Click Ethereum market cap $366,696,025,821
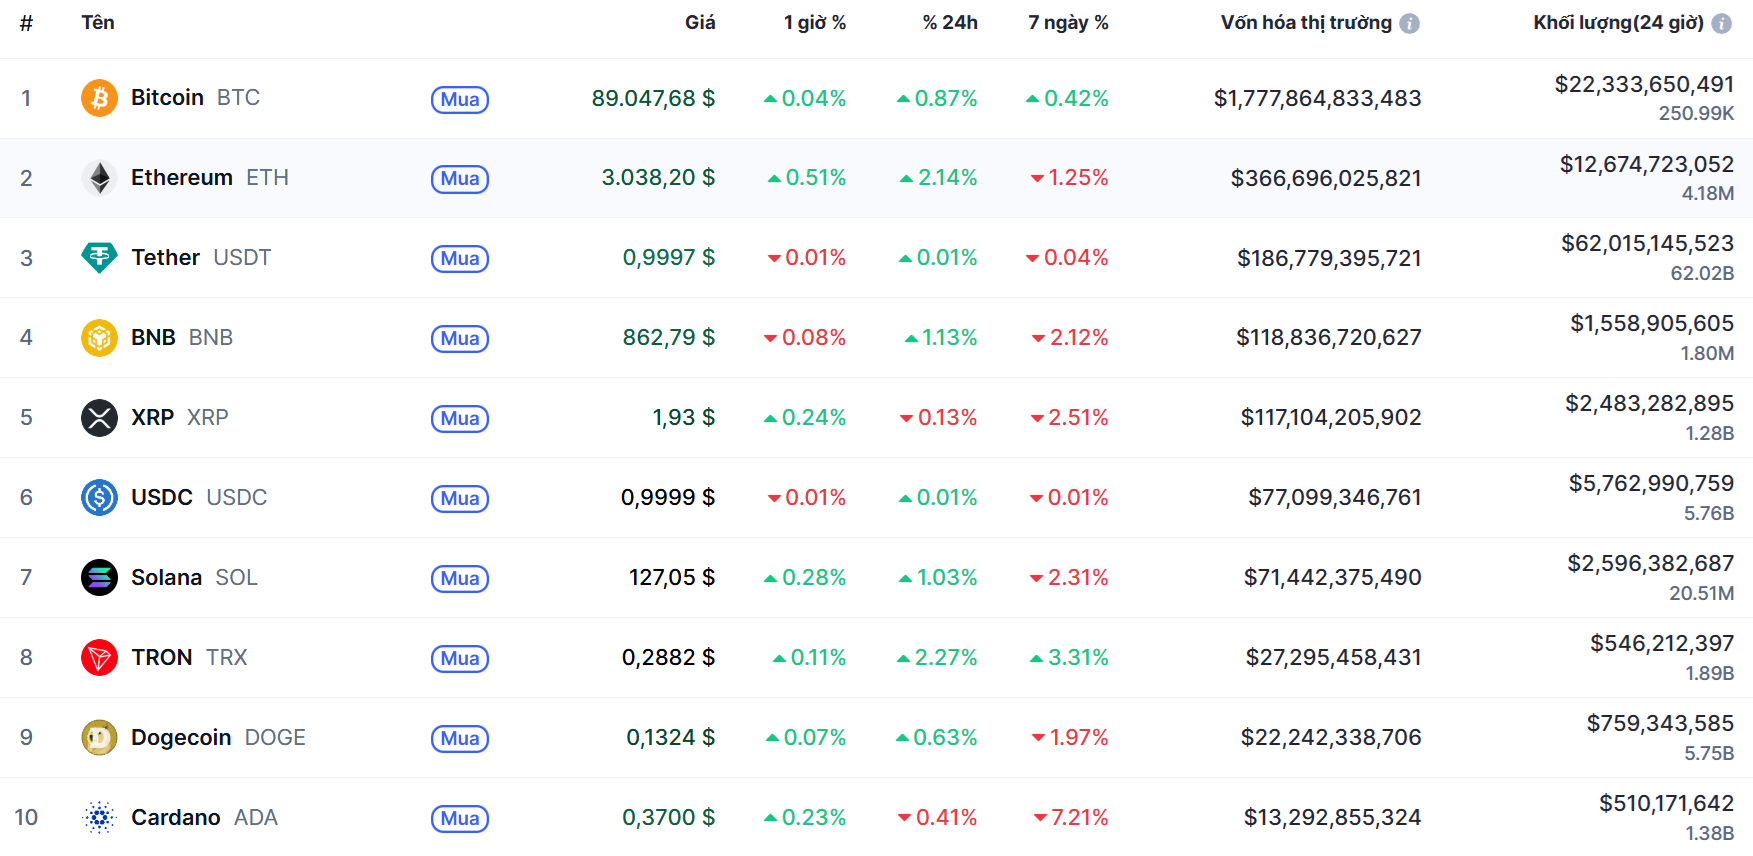 [1326, 178]
